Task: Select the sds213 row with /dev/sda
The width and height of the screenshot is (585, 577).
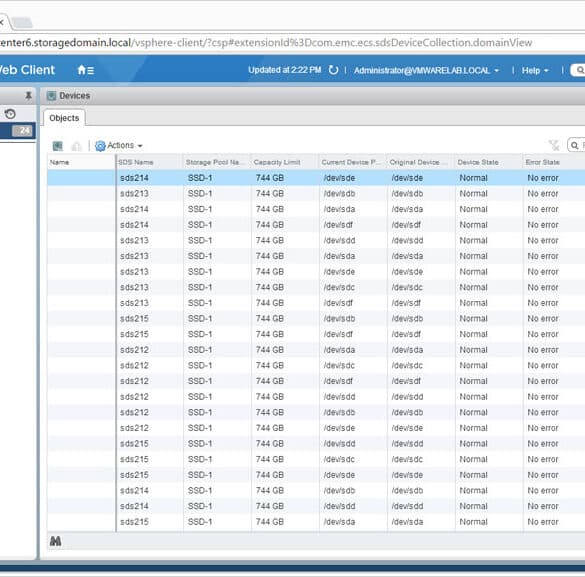Action: [x=316, y=256]
